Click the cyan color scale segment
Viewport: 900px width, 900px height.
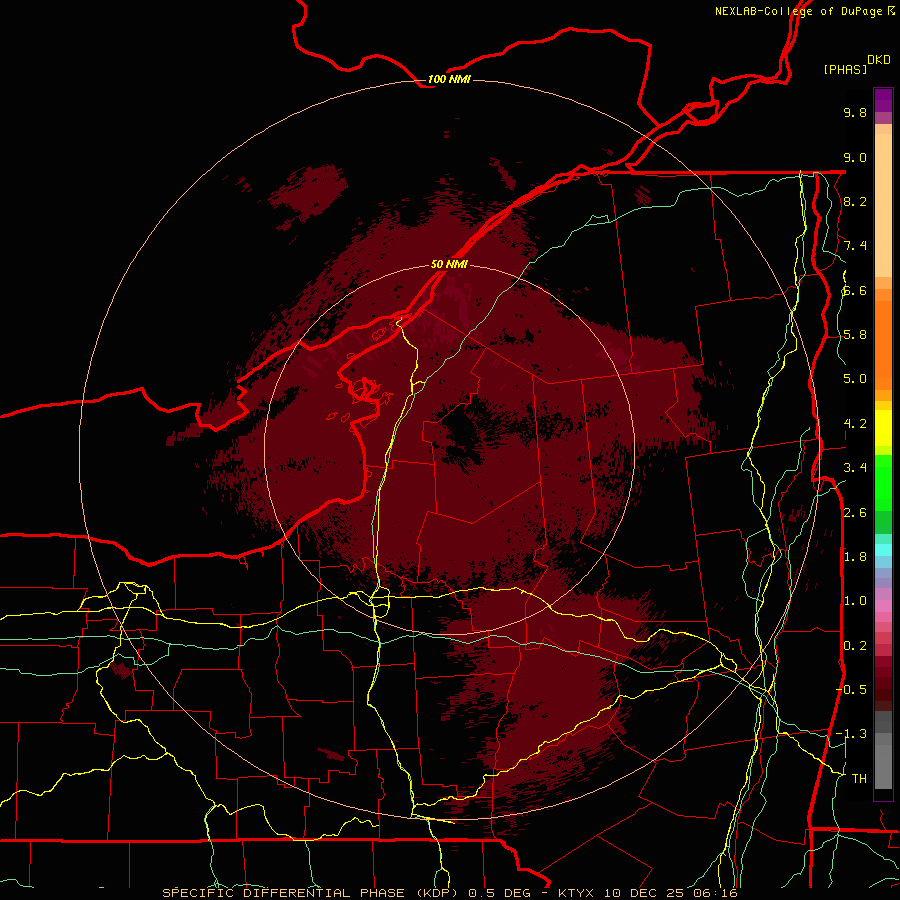(x=883, y=550)
